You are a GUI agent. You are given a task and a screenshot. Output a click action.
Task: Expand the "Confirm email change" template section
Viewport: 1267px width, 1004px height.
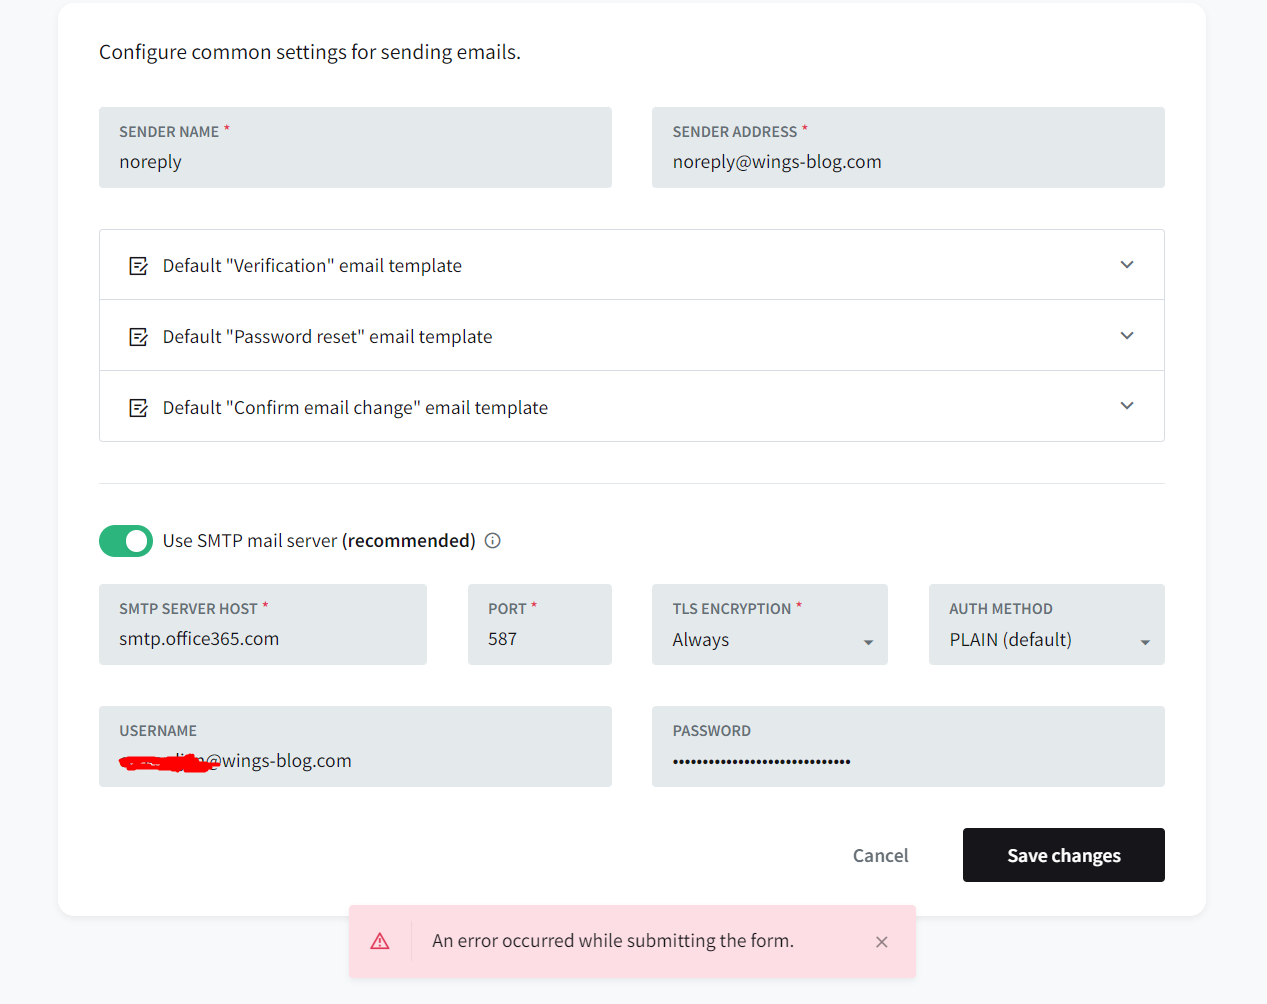[x=1126, y=407]
